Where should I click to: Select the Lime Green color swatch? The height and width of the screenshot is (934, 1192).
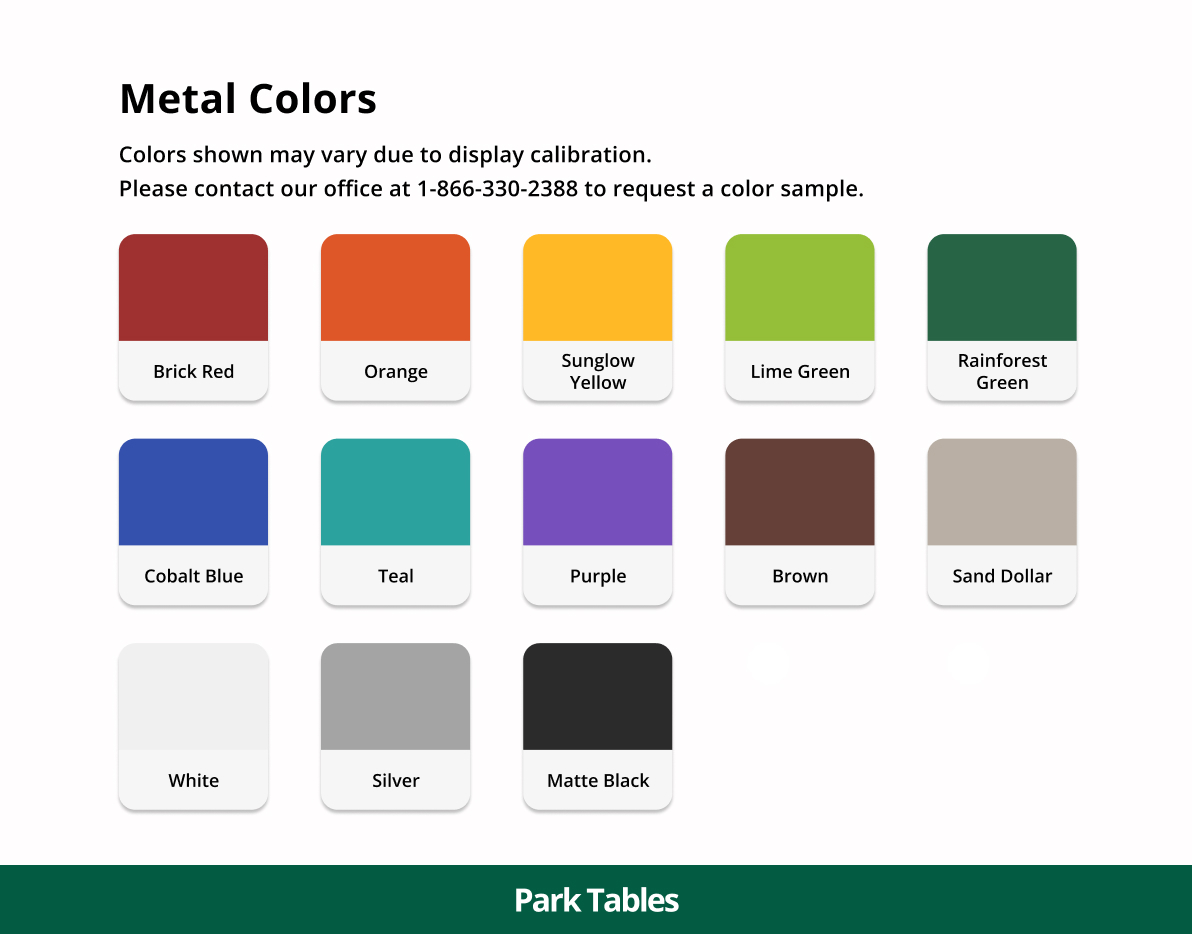[799, 288]
